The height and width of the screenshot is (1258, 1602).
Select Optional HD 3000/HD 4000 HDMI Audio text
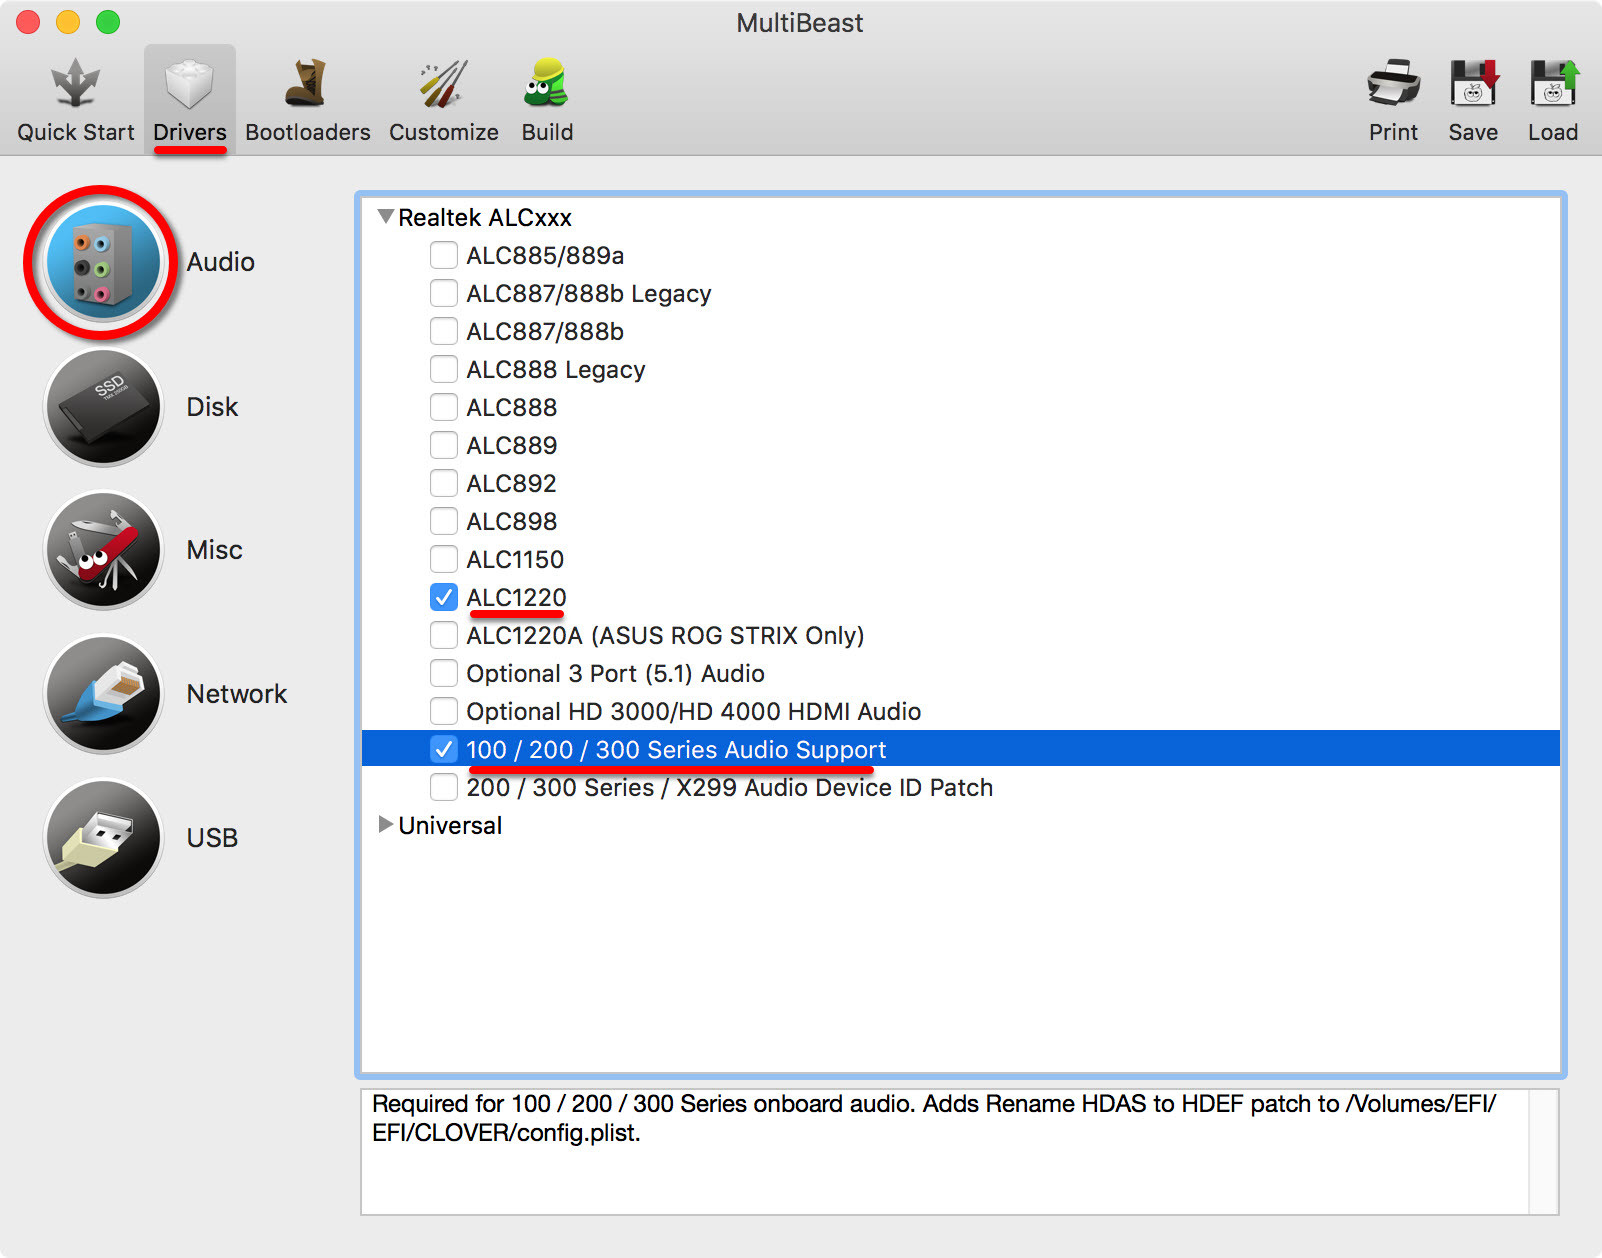pyautogui.click(x=693, y=711)
